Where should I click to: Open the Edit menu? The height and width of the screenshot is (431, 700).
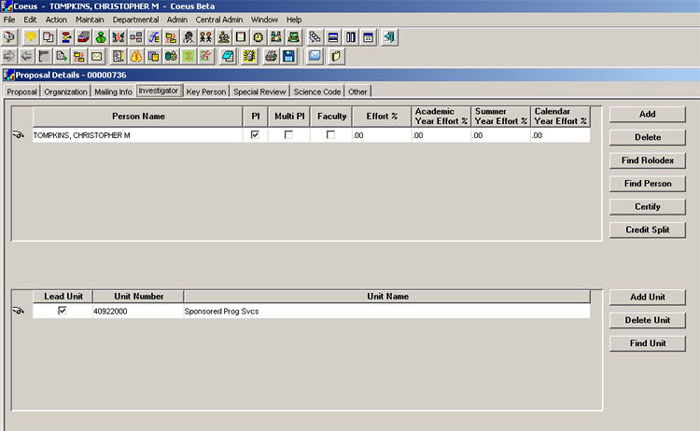[x=30, y=20]
